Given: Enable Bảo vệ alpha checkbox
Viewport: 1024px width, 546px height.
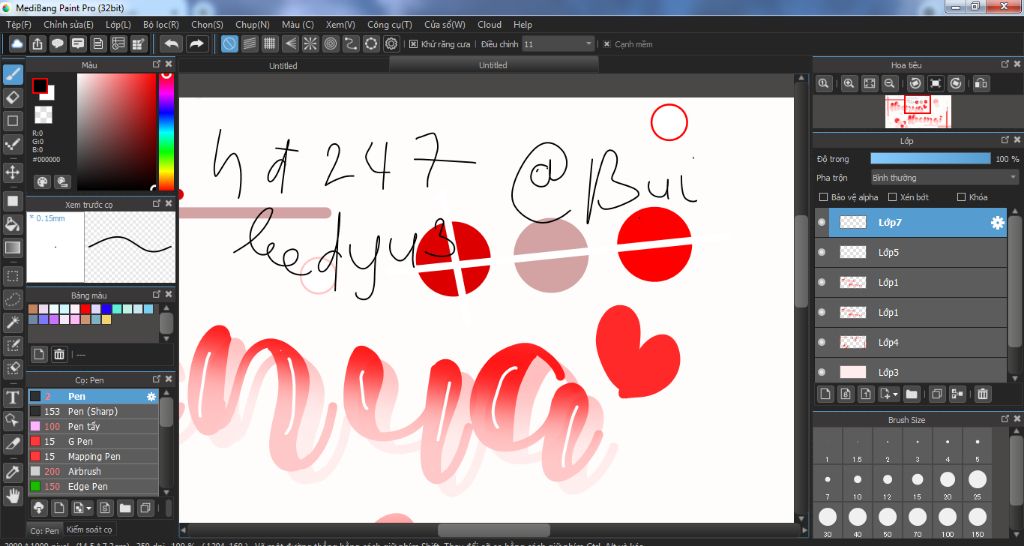Looking at the screenshot, I should click(823, 197).
